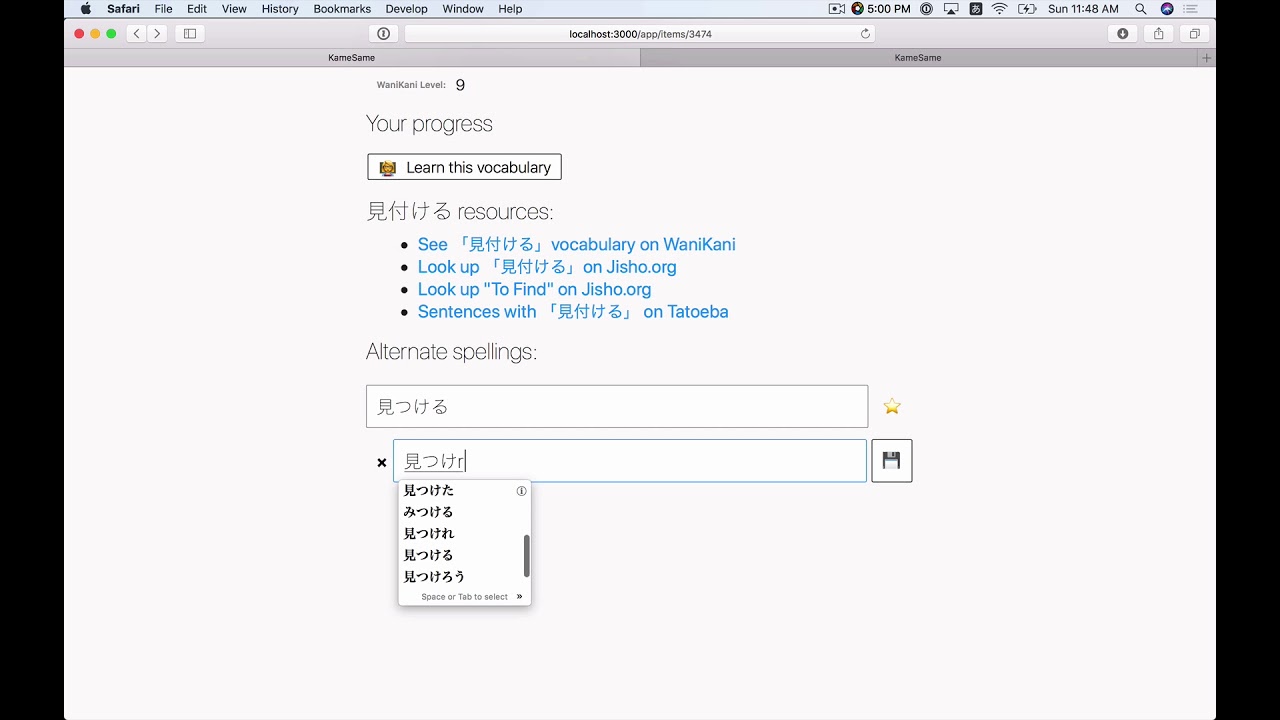Open Look up "To Find" on Jisho.org link

(534, 289)
